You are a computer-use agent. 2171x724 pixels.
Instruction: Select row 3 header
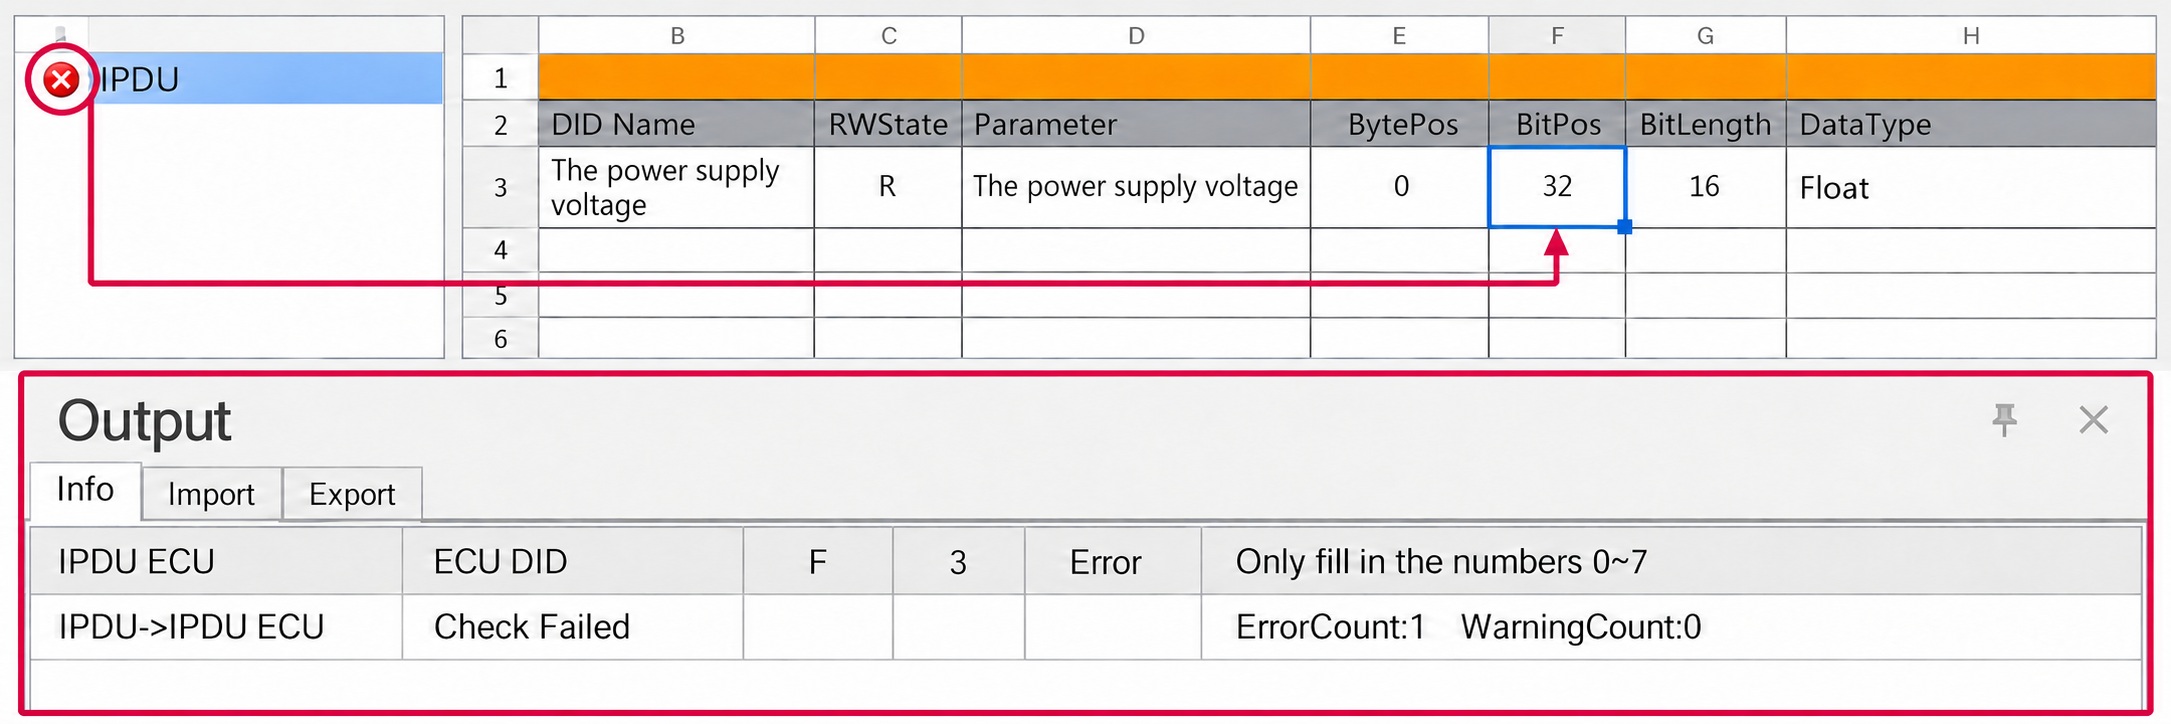point(501,187)
